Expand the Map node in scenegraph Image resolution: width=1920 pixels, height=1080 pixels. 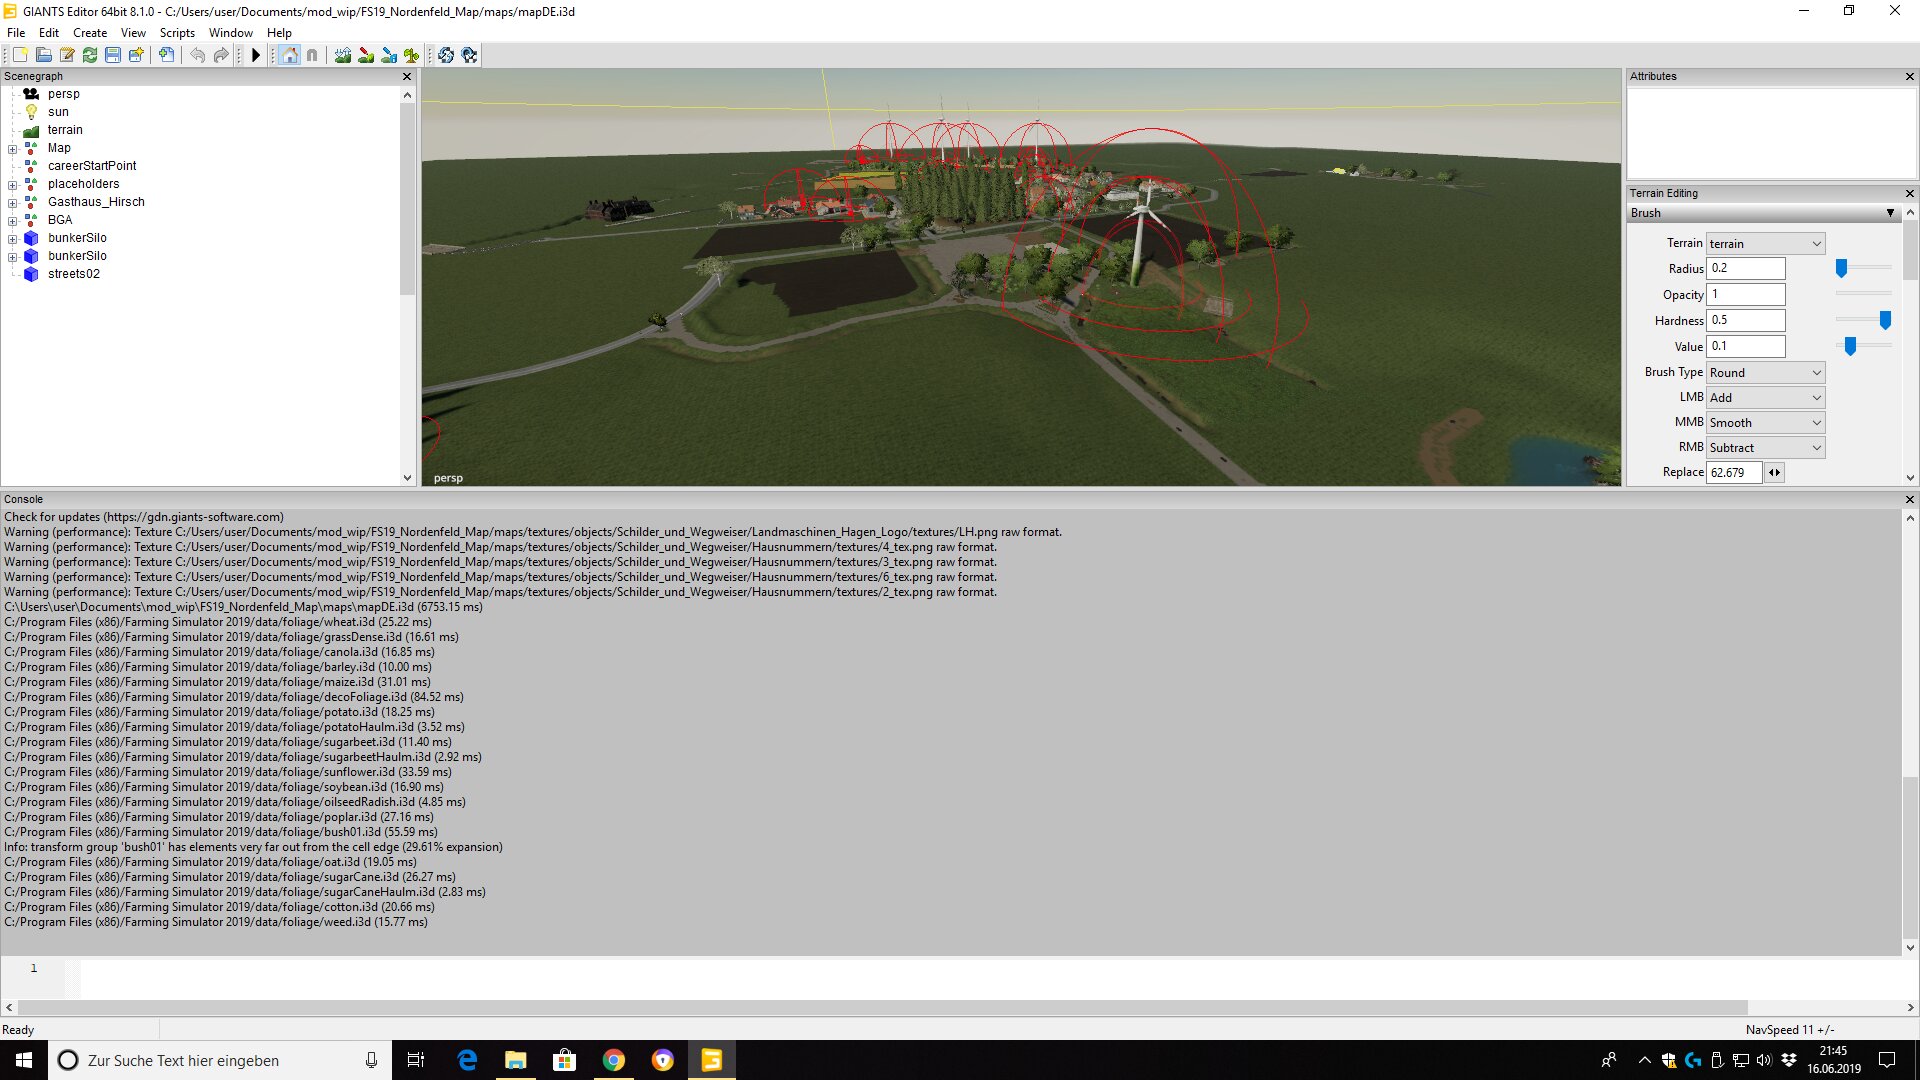[12, 148]
